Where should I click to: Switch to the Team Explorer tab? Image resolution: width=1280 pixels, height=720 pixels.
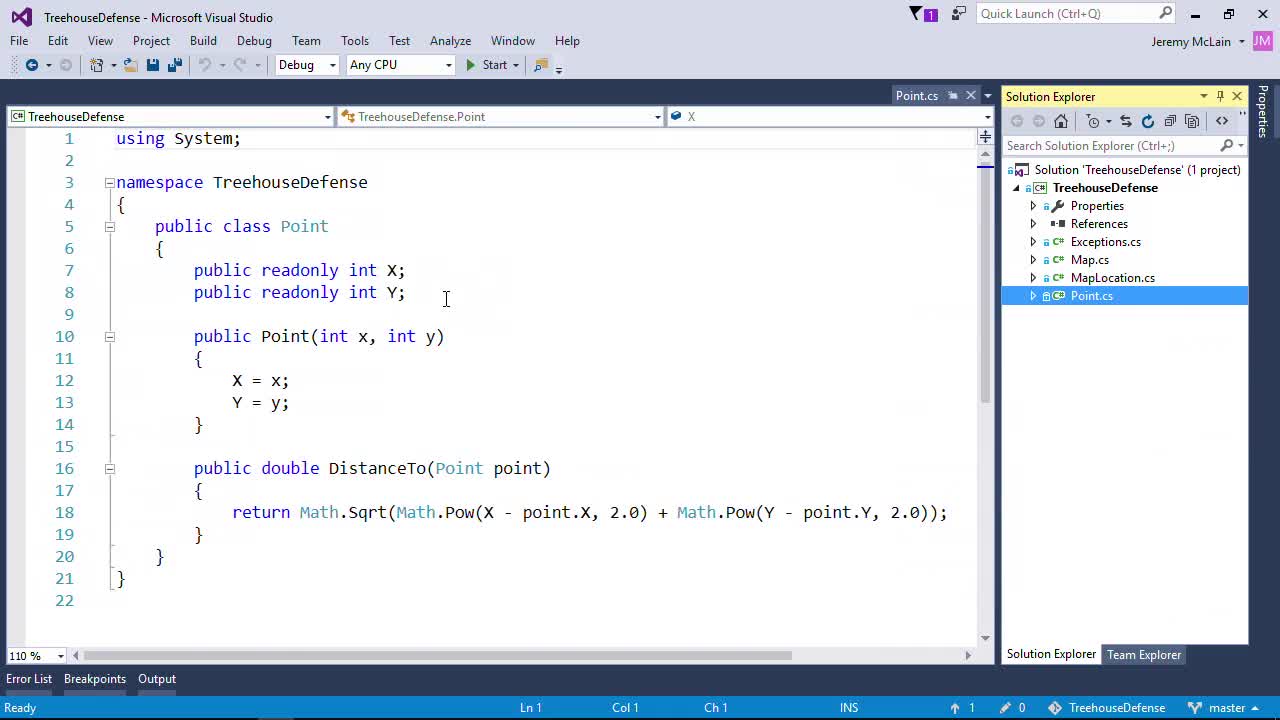click(1144, 655)
